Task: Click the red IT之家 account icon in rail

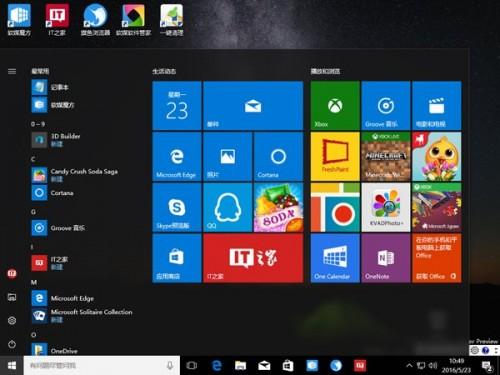Action: pos(12,273)
